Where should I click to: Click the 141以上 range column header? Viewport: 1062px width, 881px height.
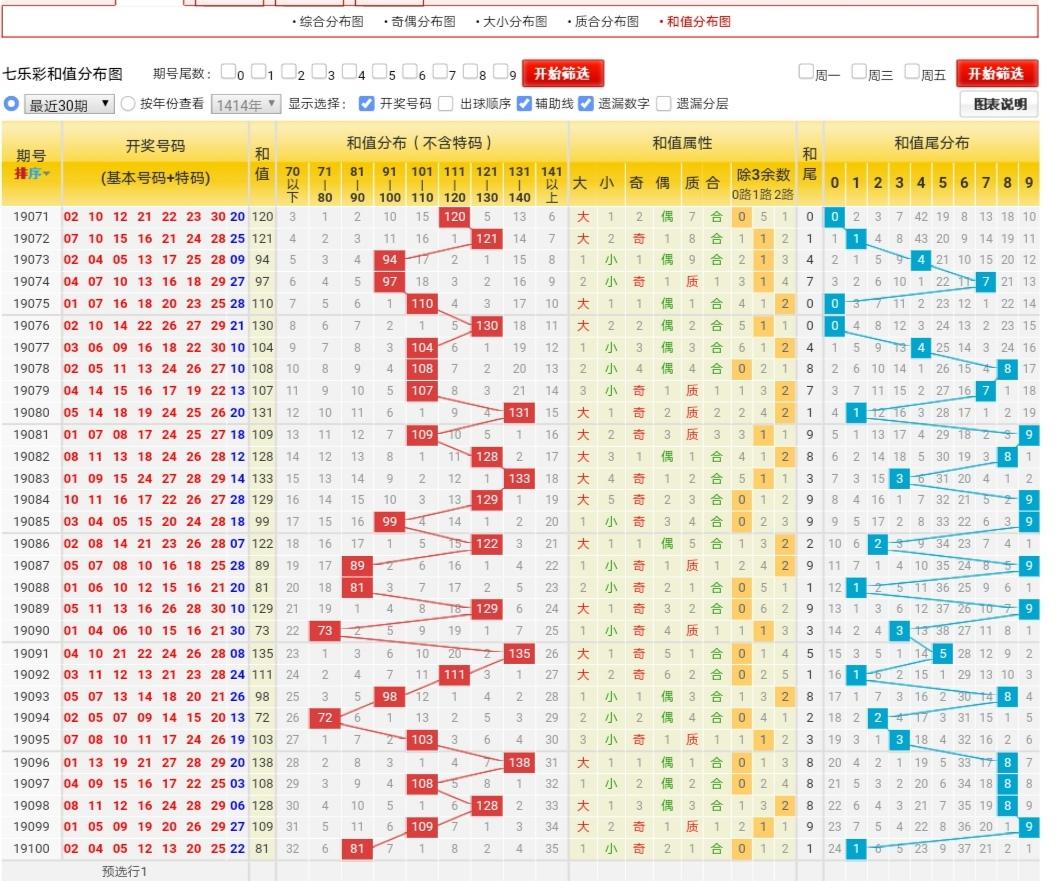tap(552, 184)
